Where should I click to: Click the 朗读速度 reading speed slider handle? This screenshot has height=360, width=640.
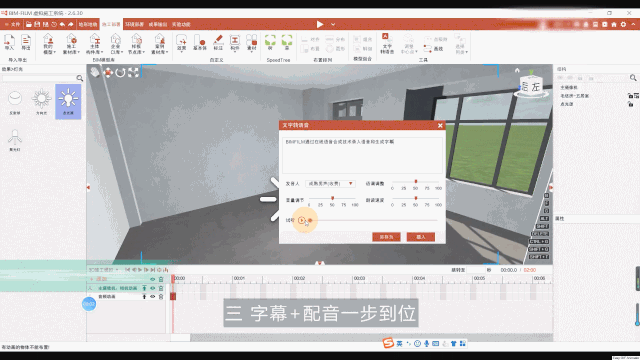(x=416, y=198)
